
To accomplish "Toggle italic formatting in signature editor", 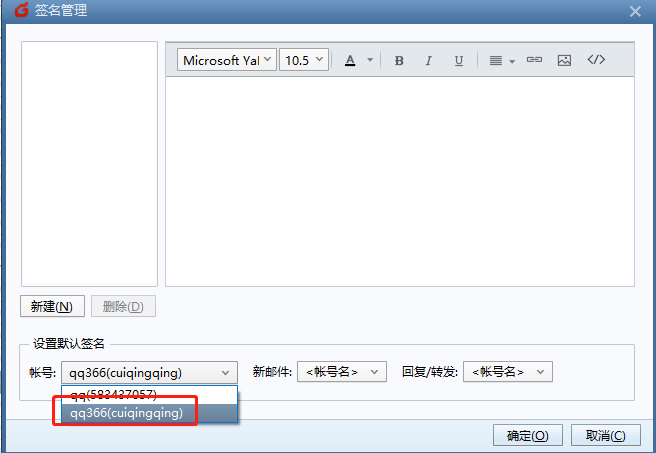I will [428, 60].
